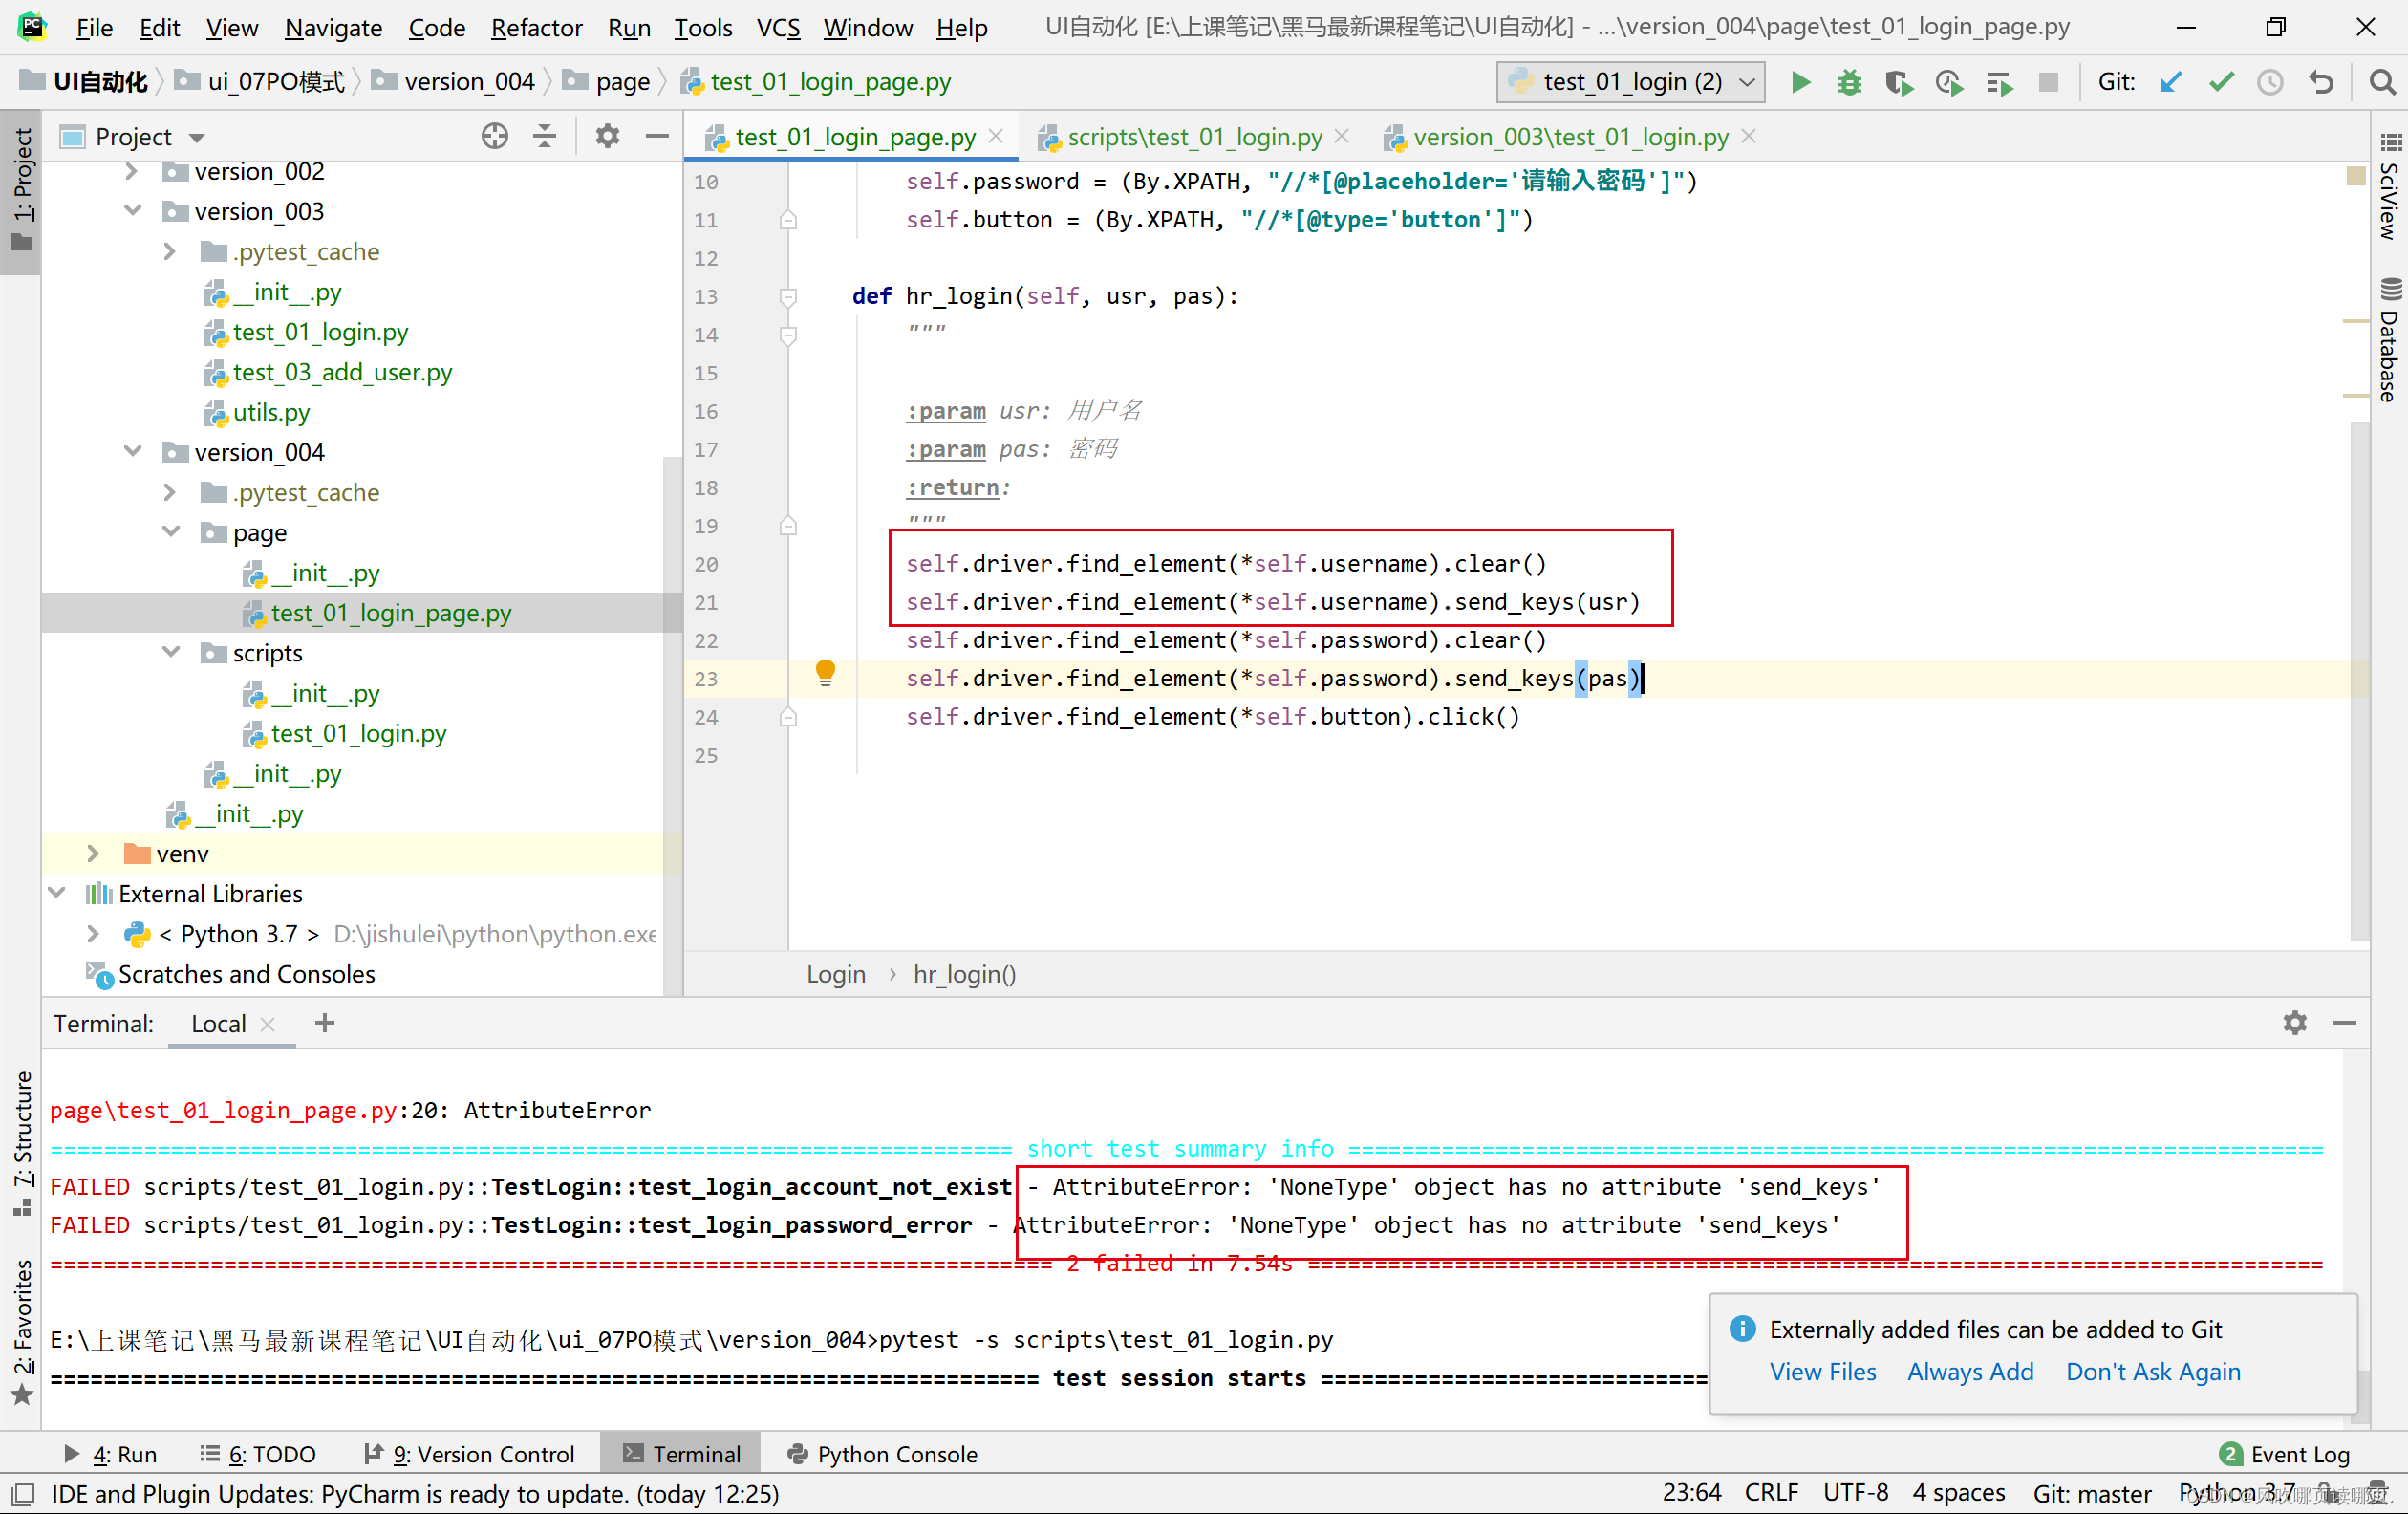
Task: Select opened file in Project view
Action: tap(494, 136)
